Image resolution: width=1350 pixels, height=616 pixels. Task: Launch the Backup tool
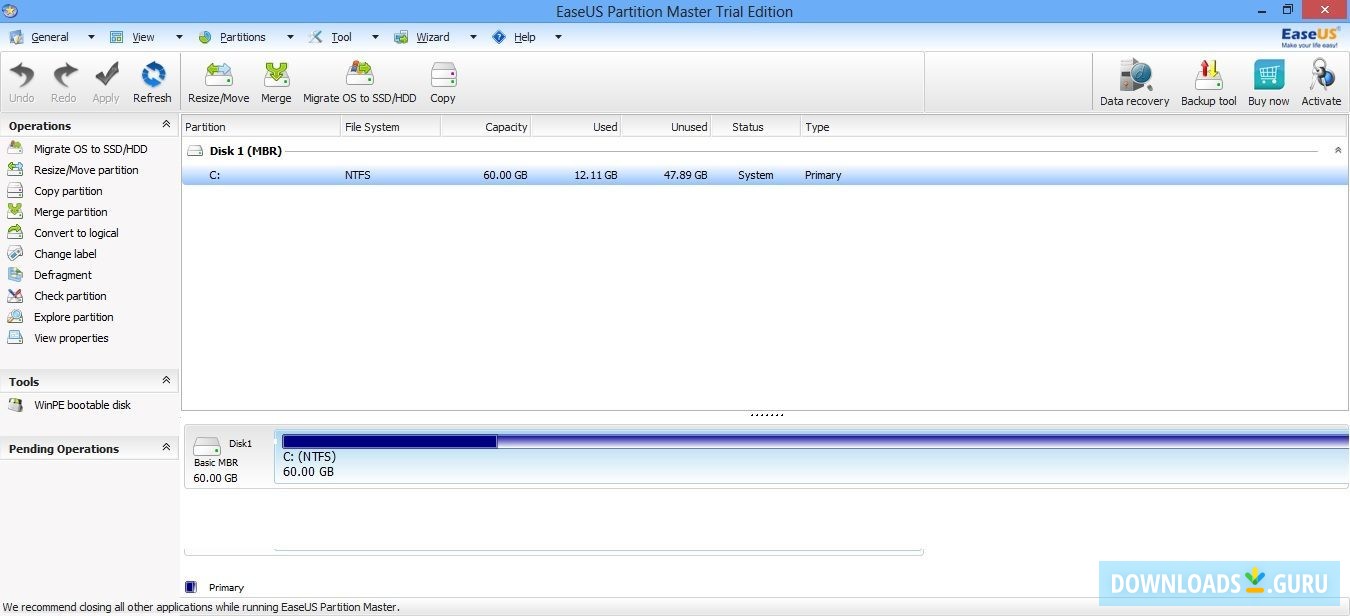click(1208, 81)
